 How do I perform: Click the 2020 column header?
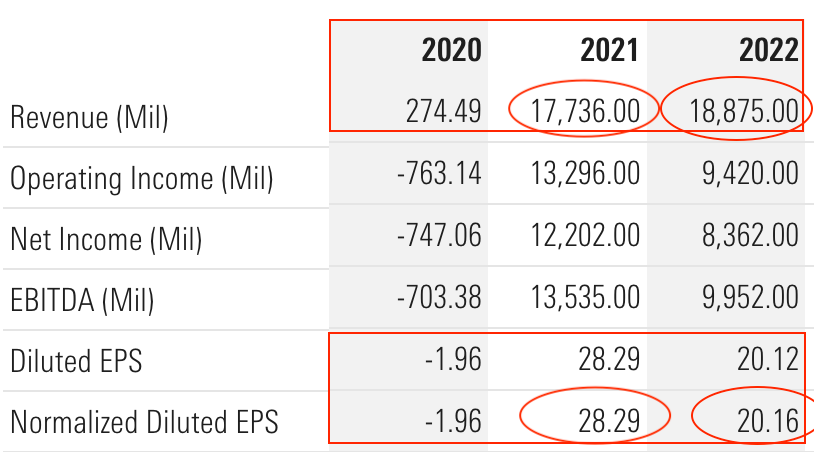(452, 50)
